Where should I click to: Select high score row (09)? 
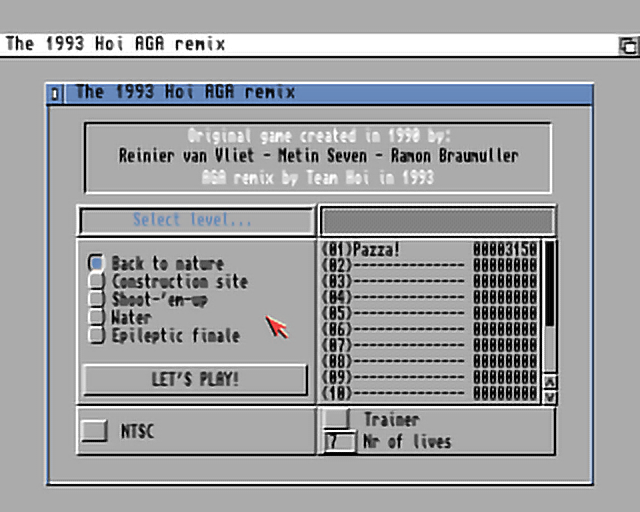click(x=429, y=377)
